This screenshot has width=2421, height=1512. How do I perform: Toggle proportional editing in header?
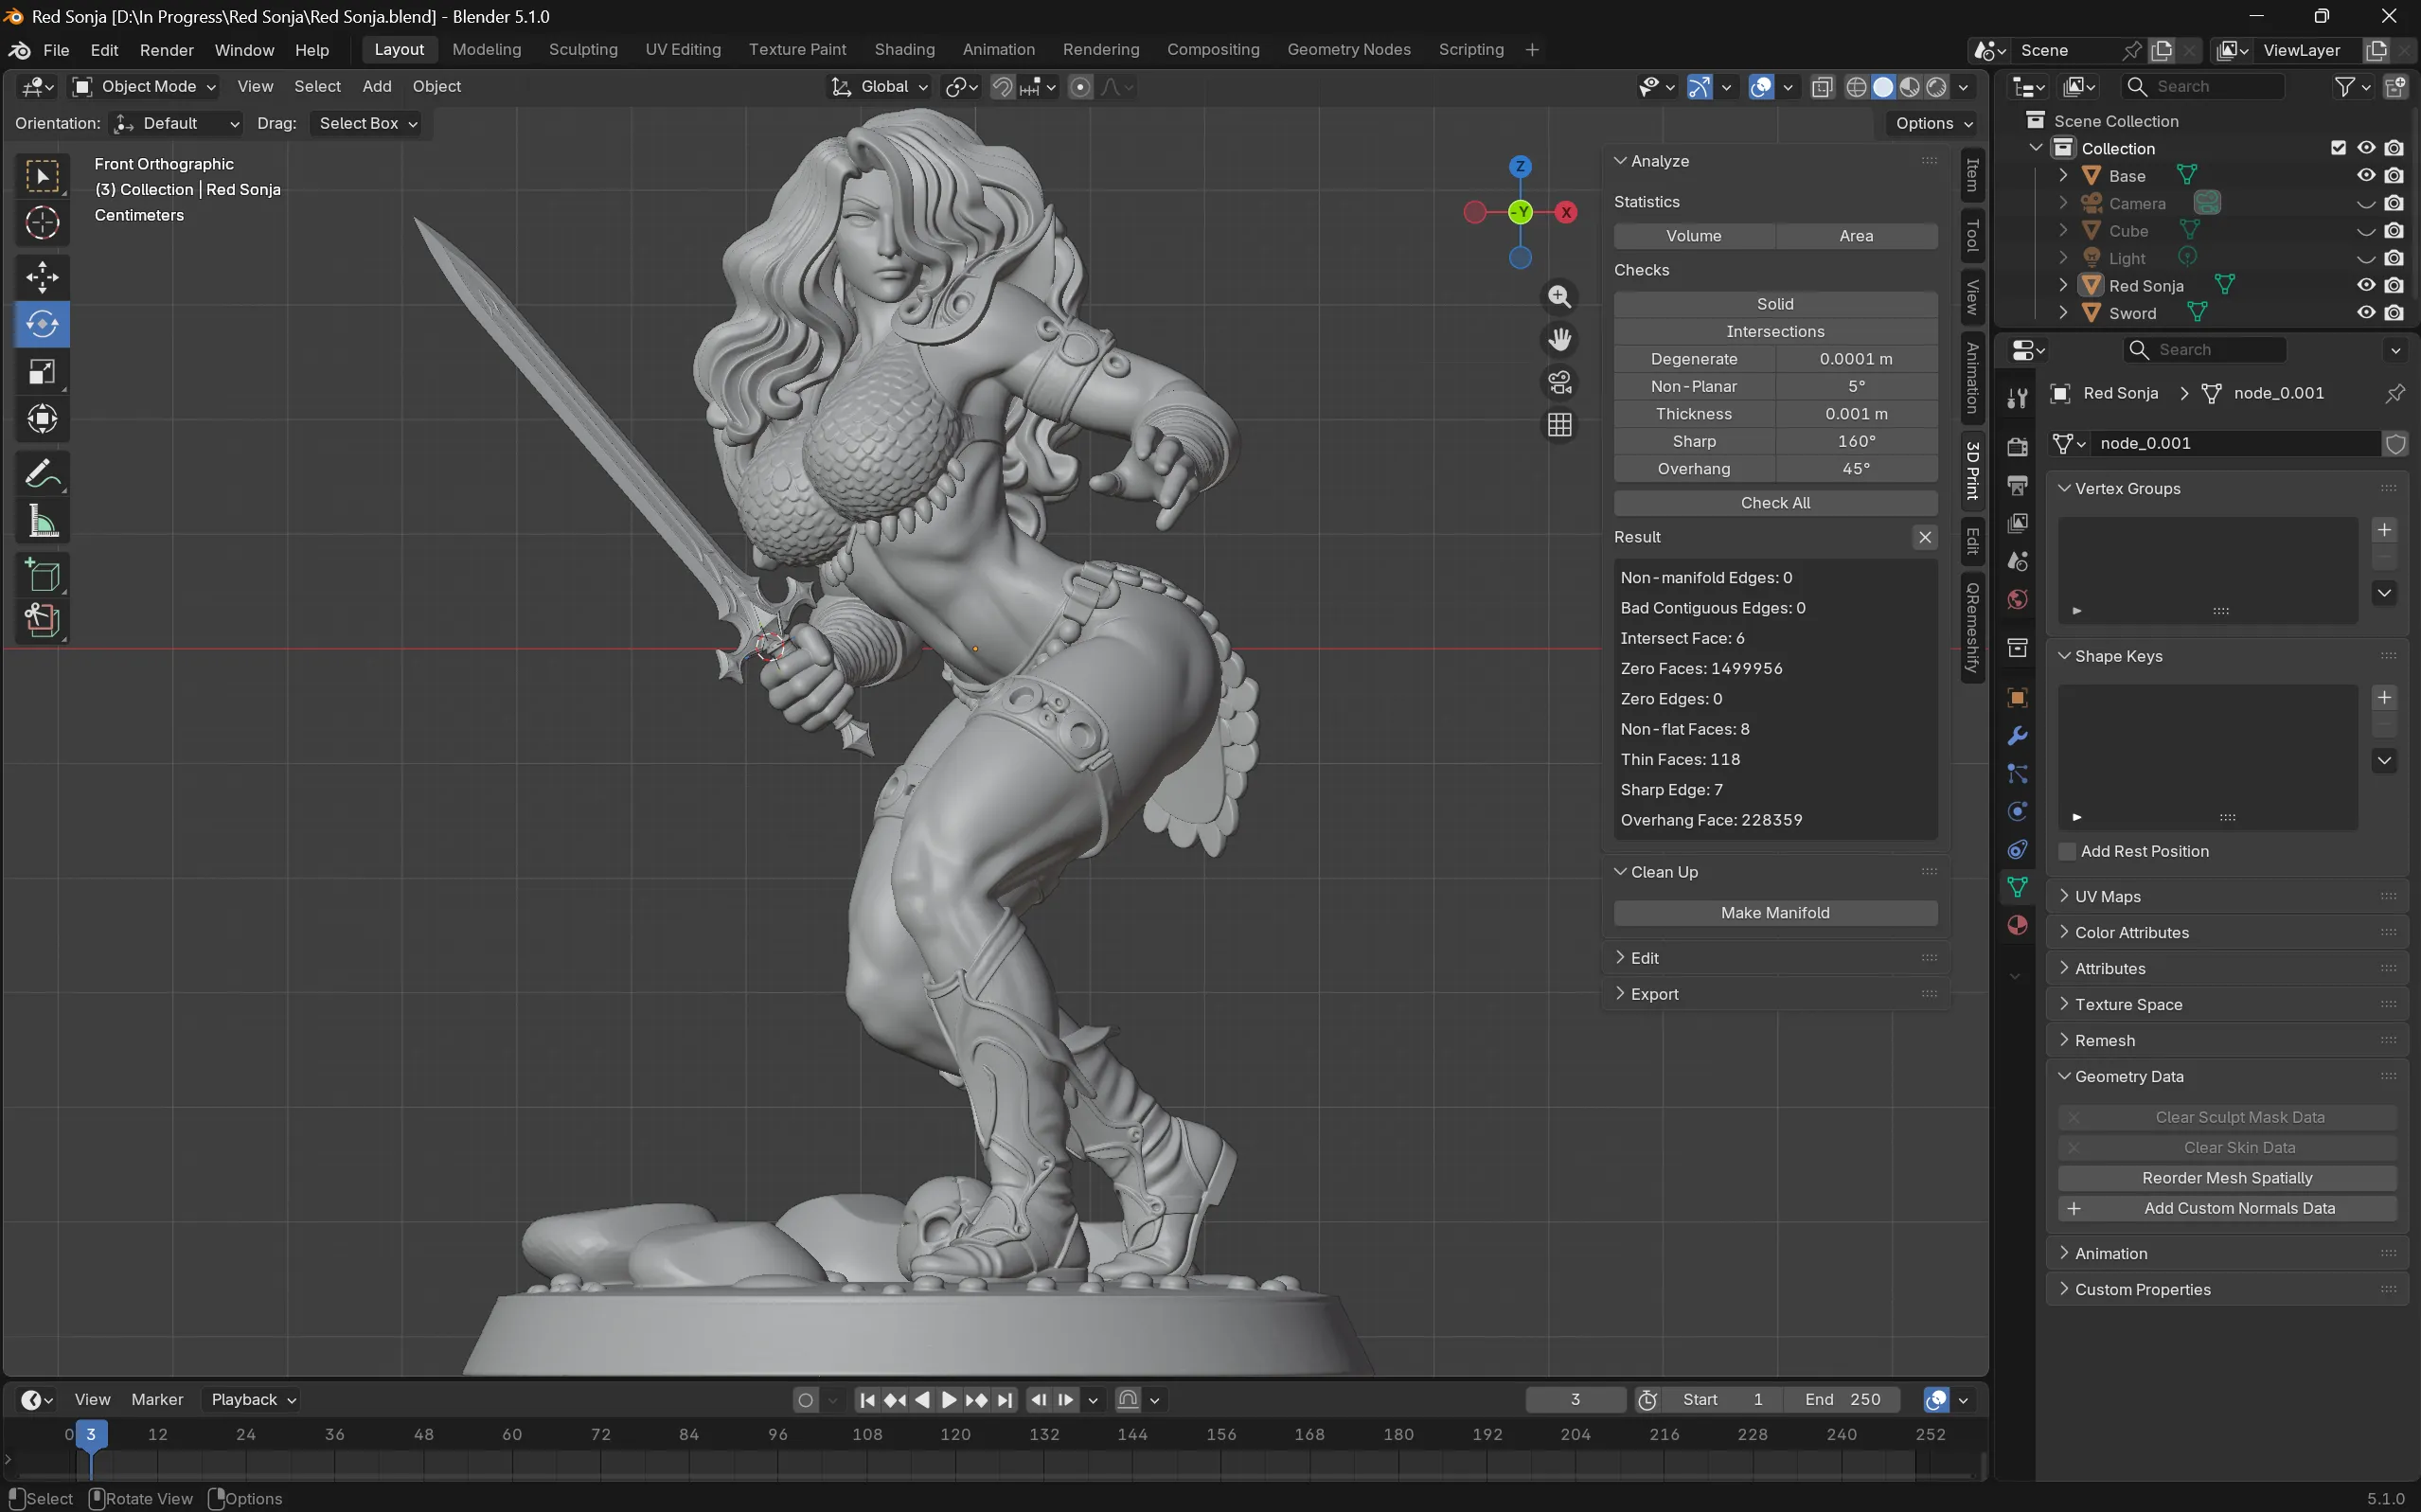1080,87
